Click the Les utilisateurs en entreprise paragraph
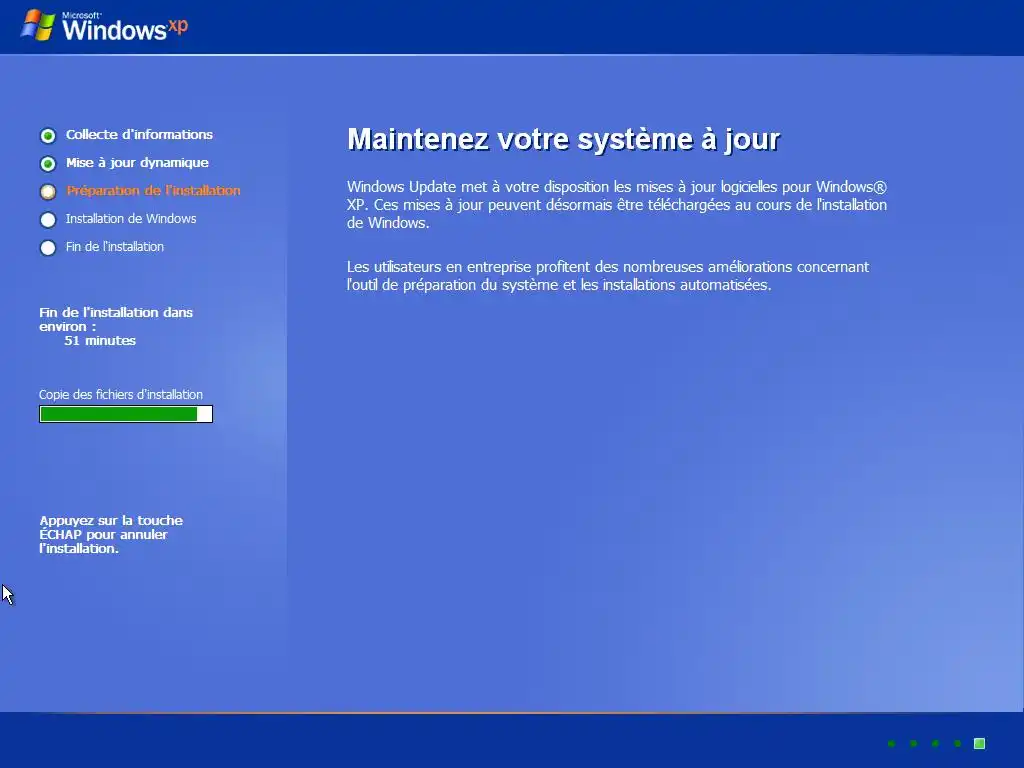This screenshot has height=768, width=1024. point(607,276)
